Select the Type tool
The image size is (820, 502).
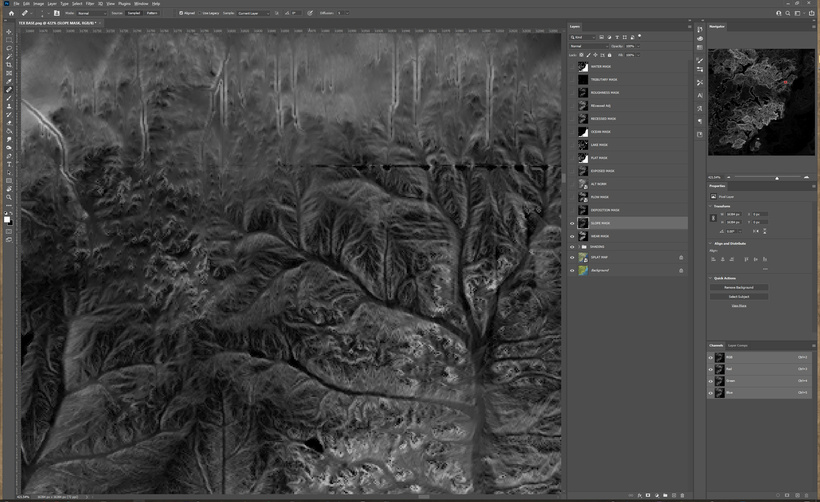coord(9,164)
